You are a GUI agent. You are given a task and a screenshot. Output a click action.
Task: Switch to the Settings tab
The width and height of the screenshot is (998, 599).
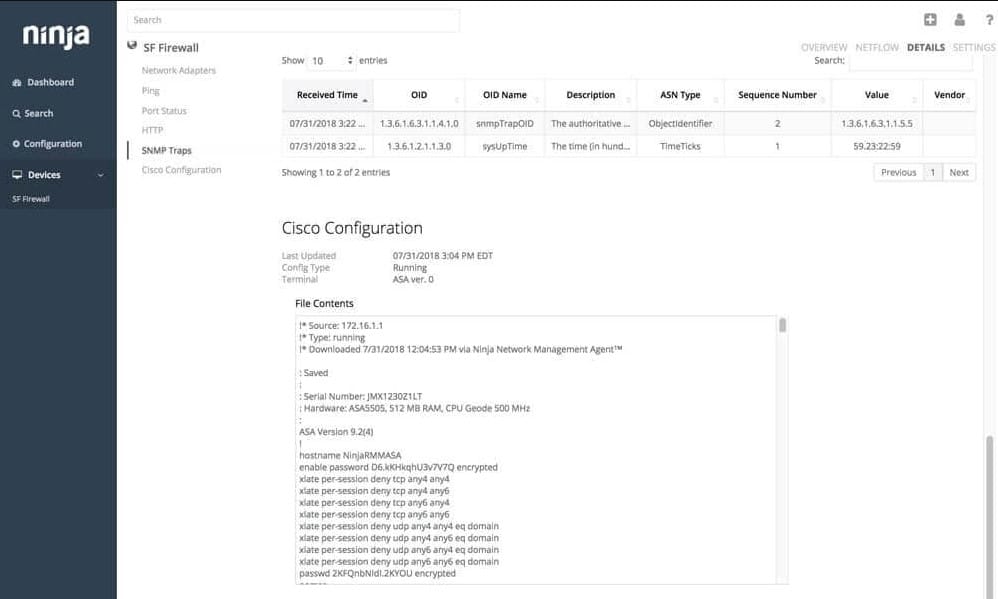pos(974,47)
